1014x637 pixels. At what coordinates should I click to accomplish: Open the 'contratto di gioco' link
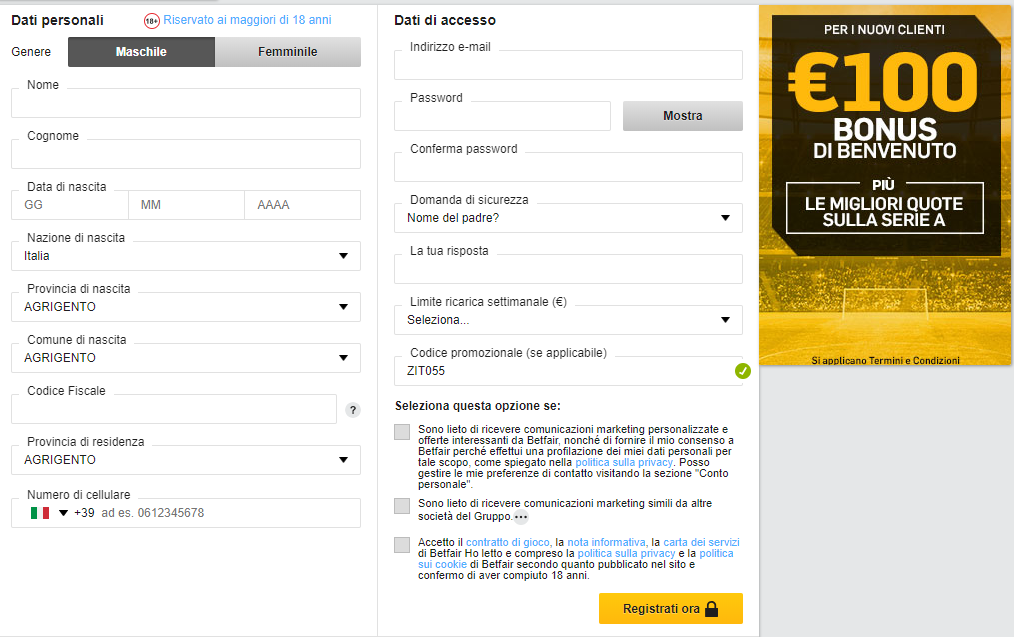point(508,543)
